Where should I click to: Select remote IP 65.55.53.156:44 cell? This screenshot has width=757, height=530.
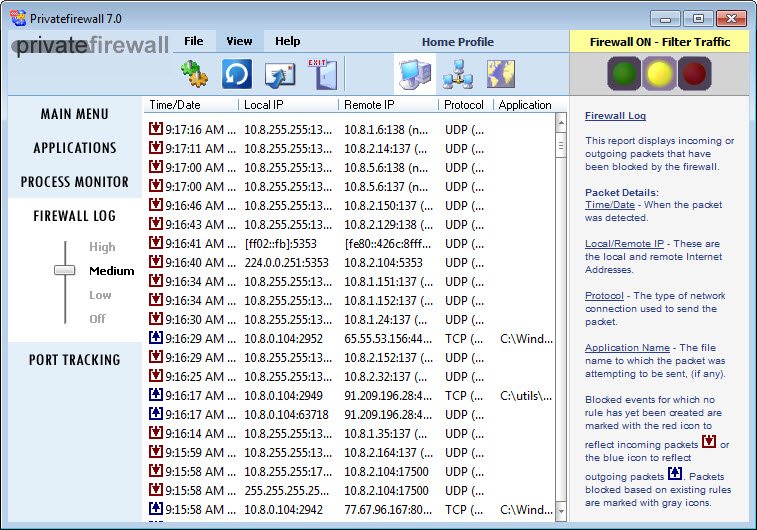point(388,339)
